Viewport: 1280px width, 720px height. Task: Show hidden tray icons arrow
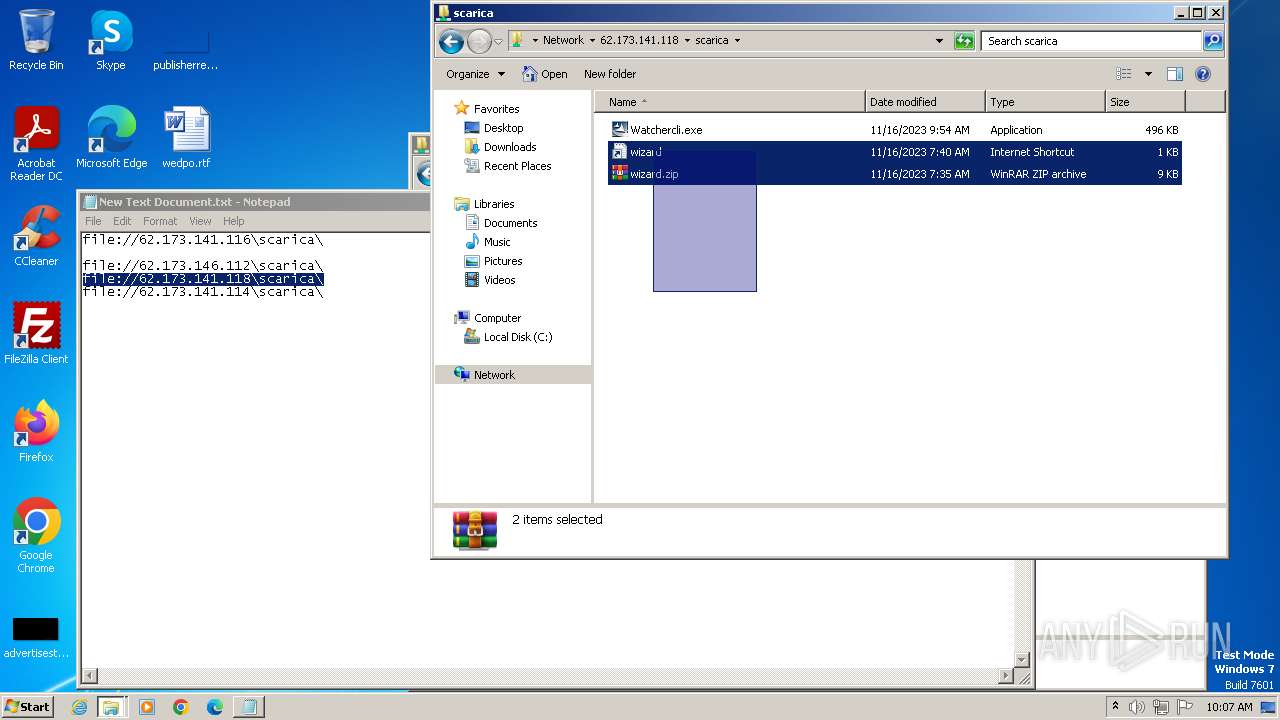click(1115, 706)
